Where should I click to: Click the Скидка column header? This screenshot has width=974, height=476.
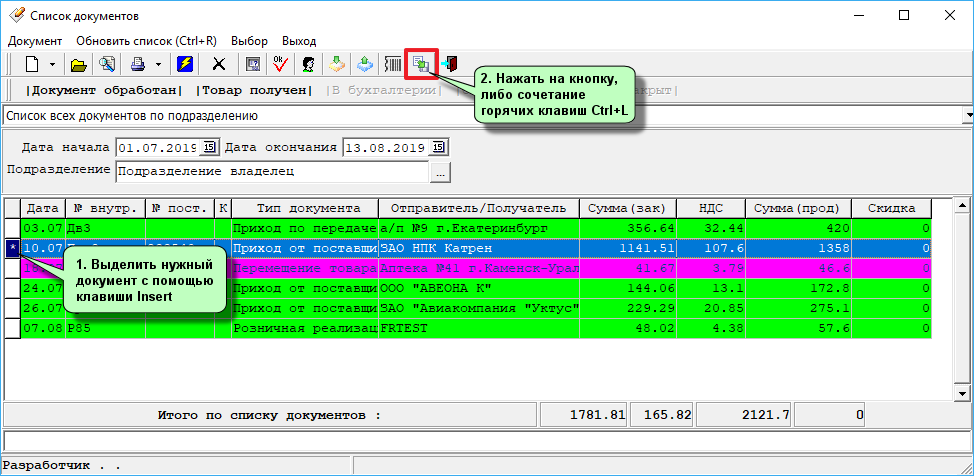(892, 208)
